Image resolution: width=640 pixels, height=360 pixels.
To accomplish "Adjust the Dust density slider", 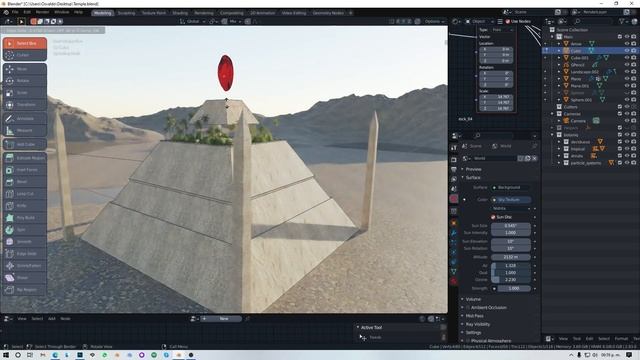I will click(x=511, y=273).
